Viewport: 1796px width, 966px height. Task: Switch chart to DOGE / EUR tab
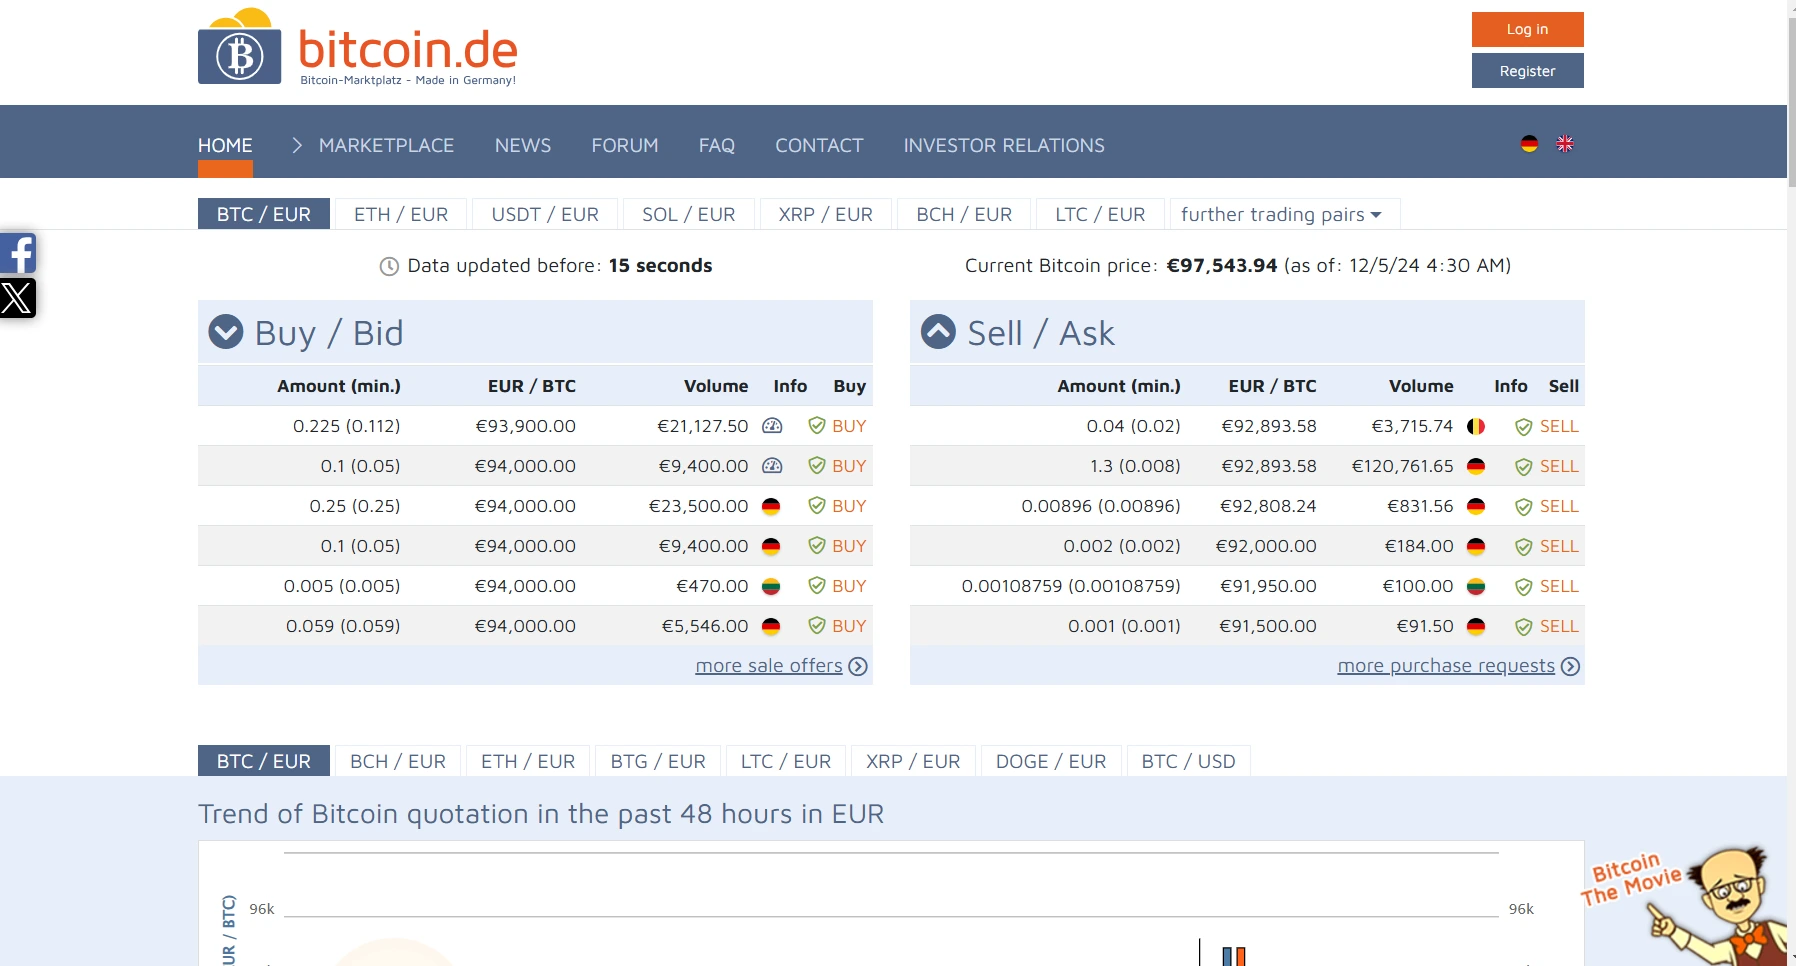click(1050, 761)
